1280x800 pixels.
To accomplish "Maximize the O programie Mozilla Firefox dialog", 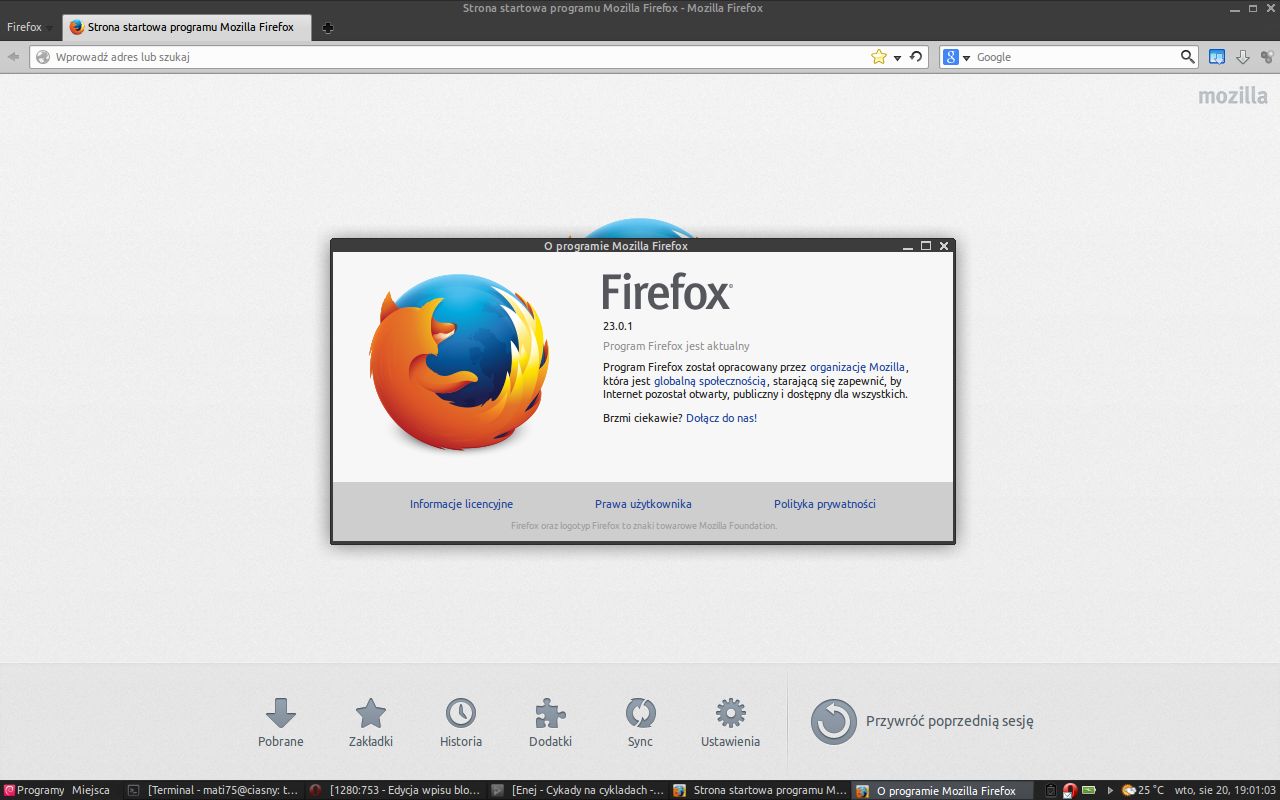I will pos(926,246).
